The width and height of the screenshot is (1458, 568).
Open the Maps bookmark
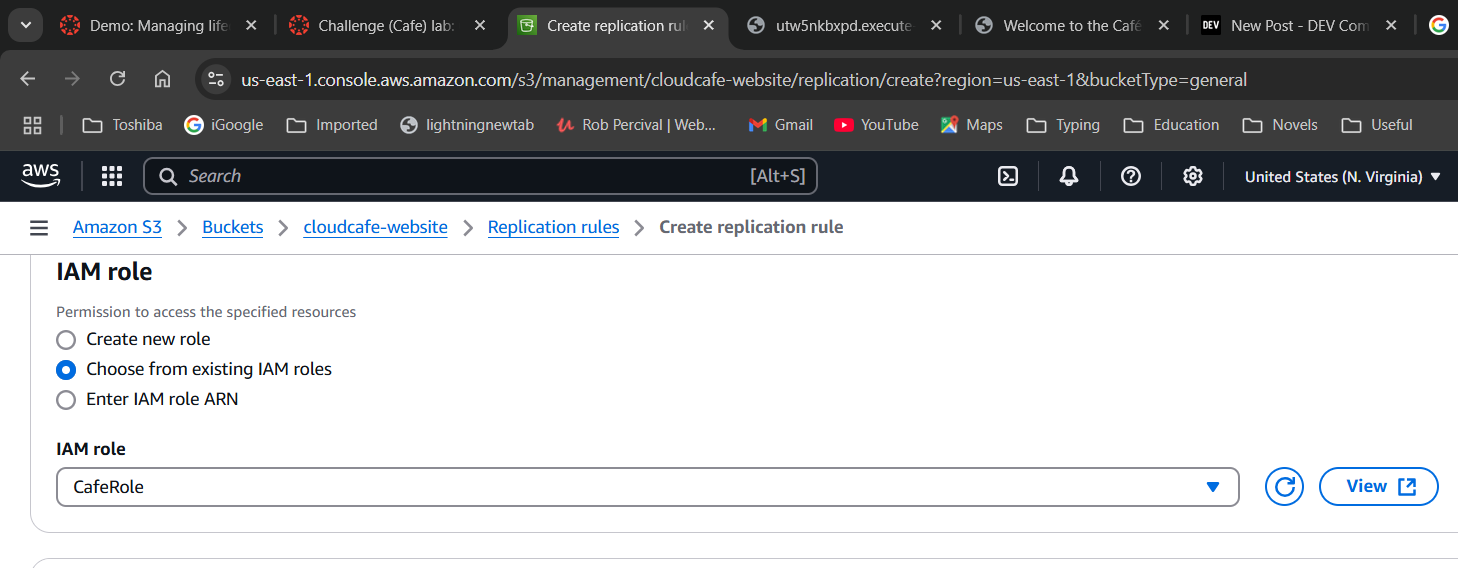click(x=971, y=125)
